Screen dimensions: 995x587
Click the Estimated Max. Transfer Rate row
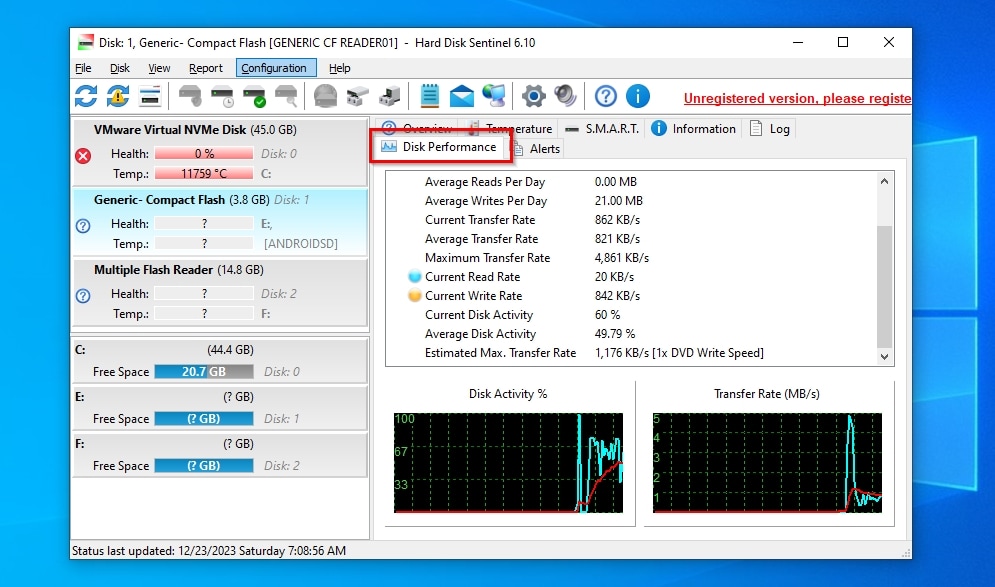[631, 353]
